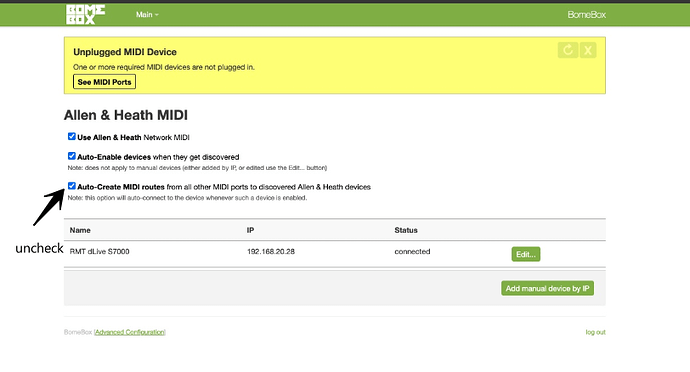690x372 pixels.
Task: Toggle Auto-Enable devices checkbox
Action: (72, 156)
